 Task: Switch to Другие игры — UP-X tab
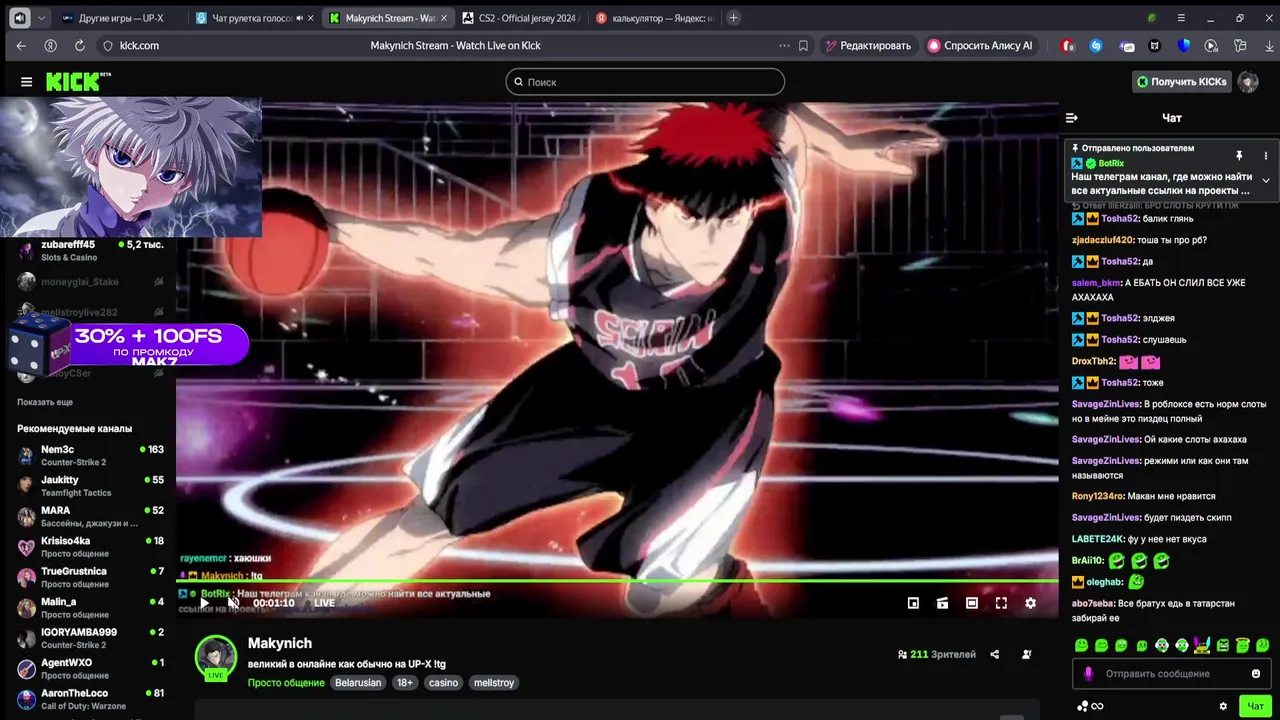point(120,18)
